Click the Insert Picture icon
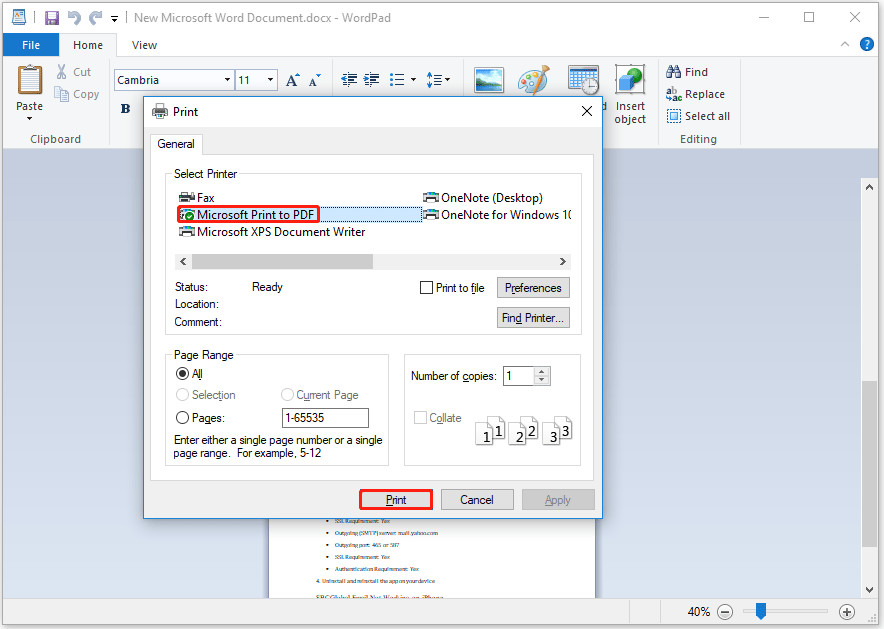The height and width of the screenshot is (629, 884). [x=489, y=80]
